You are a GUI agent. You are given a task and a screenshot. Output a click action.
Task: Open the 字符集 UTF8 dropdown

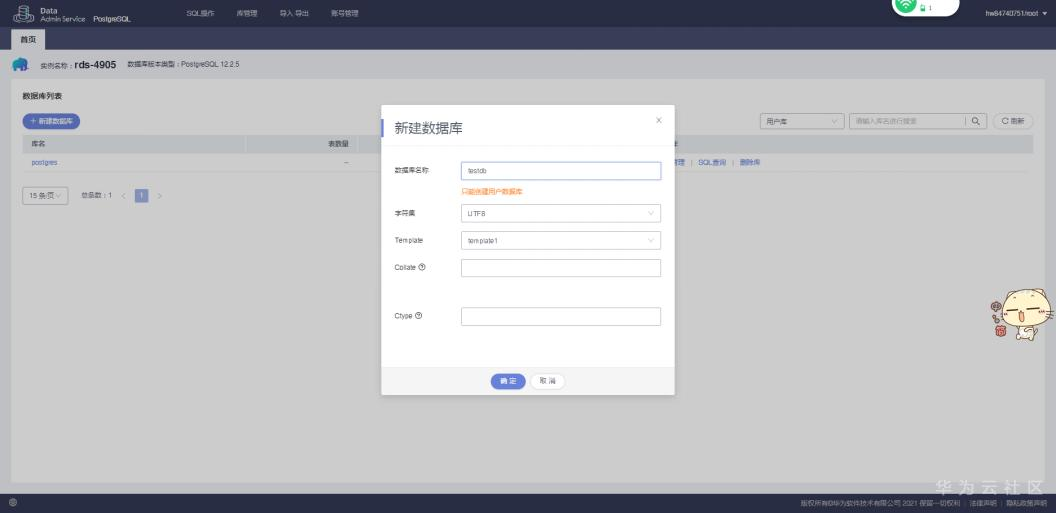(x=560, y=213)
